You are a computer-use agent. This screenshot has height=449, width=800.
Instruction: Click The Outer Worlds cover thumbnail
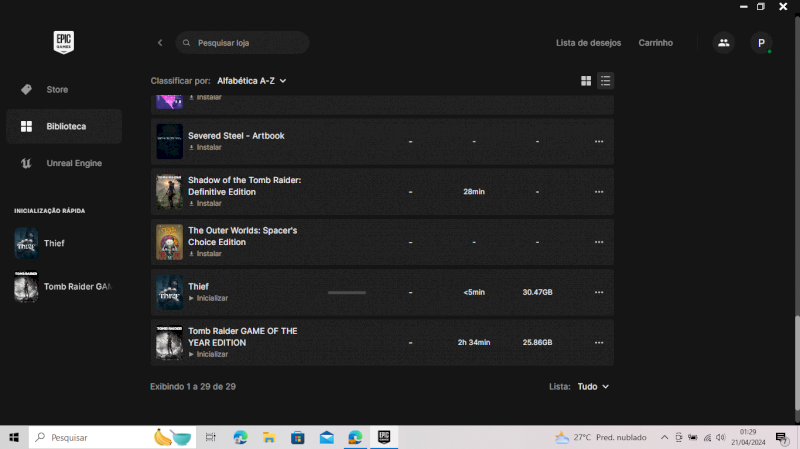click(169, 242)
